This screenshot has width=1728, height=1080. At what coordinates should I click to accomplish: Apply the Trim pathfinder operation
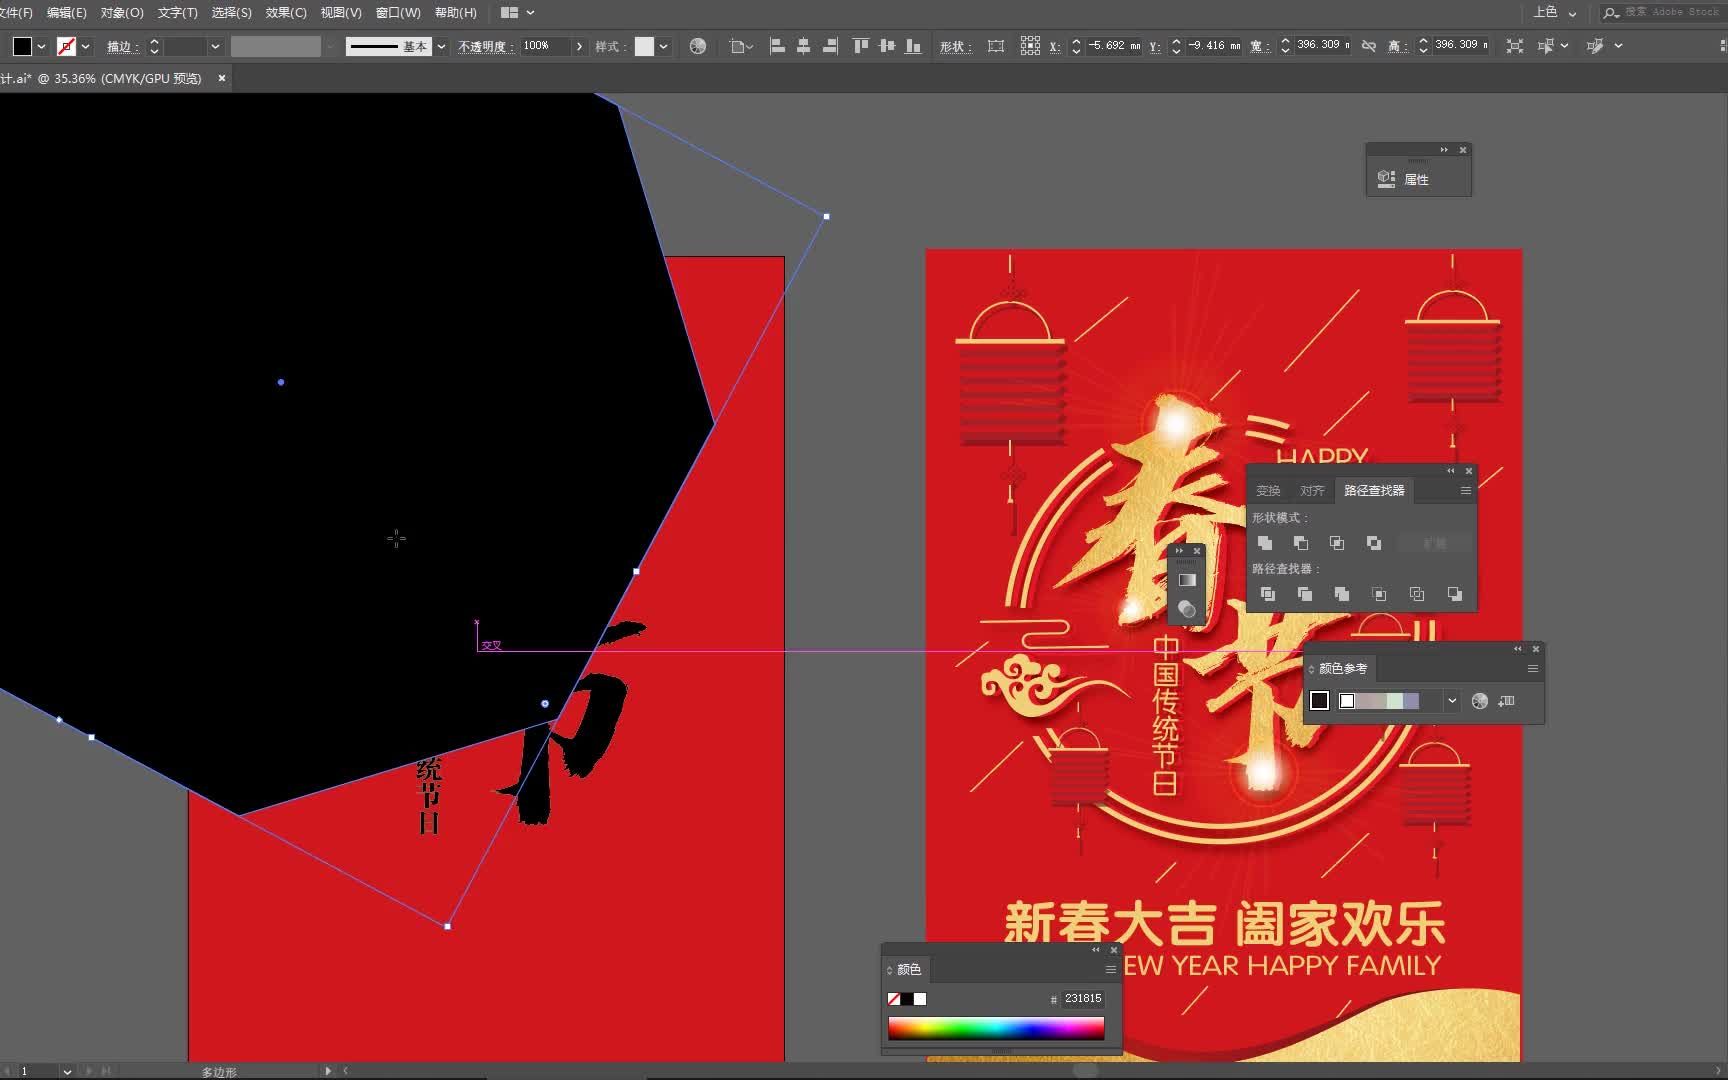pyautogui.click(x=1305, y=593)
